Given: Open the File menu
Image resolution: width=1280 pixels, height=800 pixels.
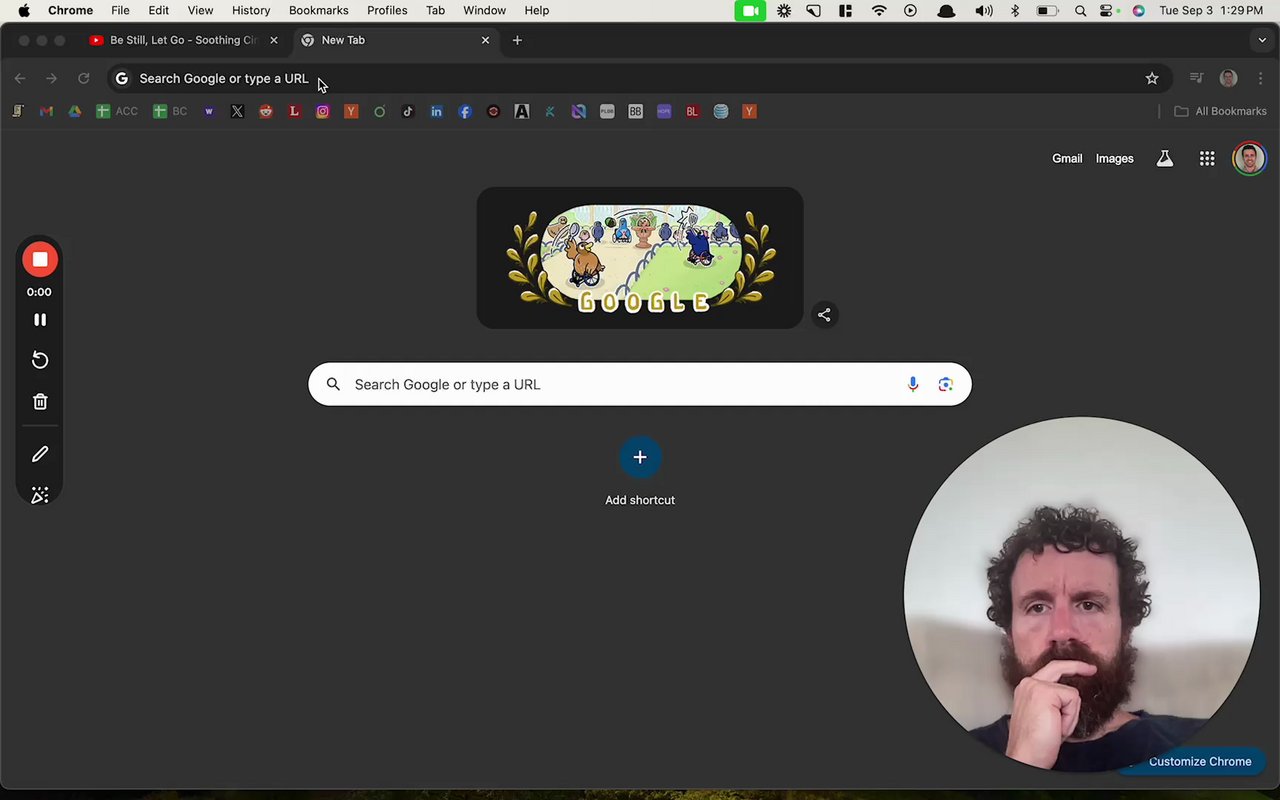Looking at the screenshot, I should 120,10.
